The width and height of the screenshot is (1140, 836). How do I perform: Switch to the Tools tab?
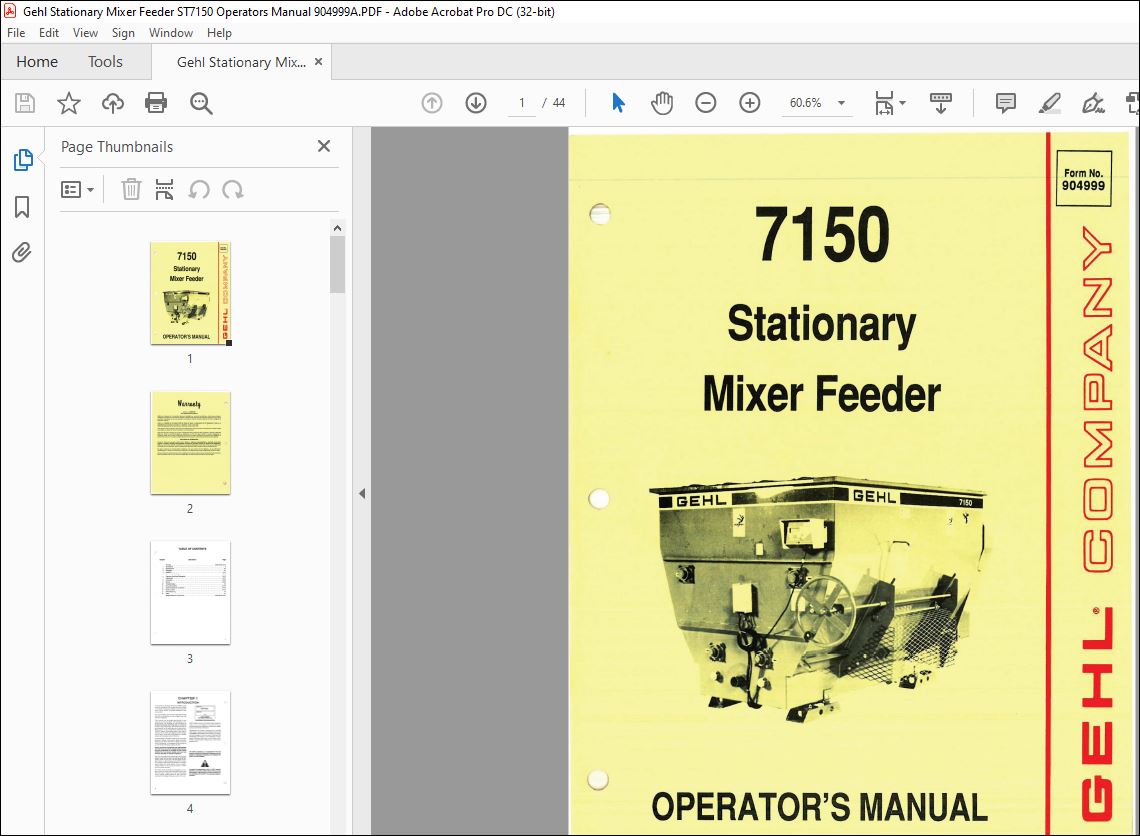(105, 62)
